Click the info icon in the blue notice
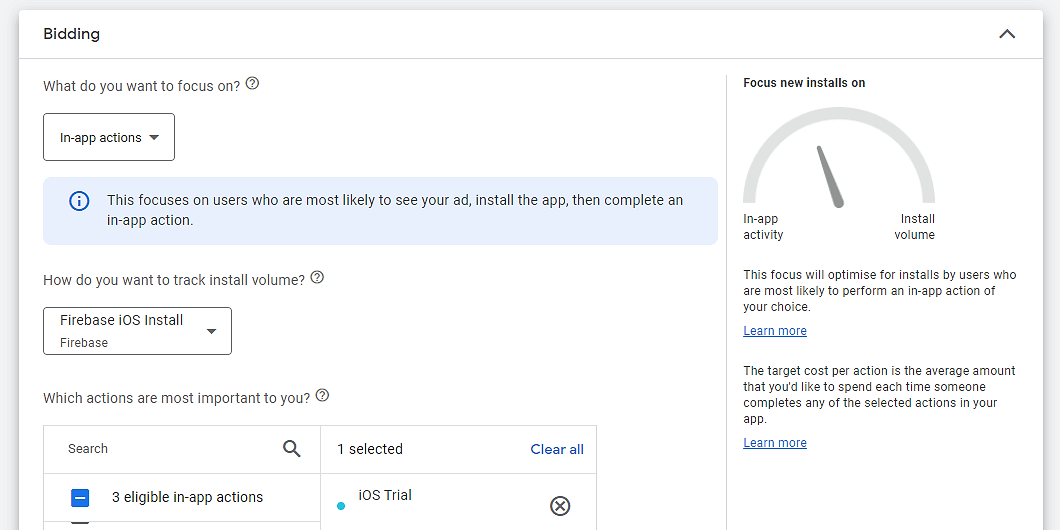The height and width of the screenshot is (530, 1060). (79, 201)
